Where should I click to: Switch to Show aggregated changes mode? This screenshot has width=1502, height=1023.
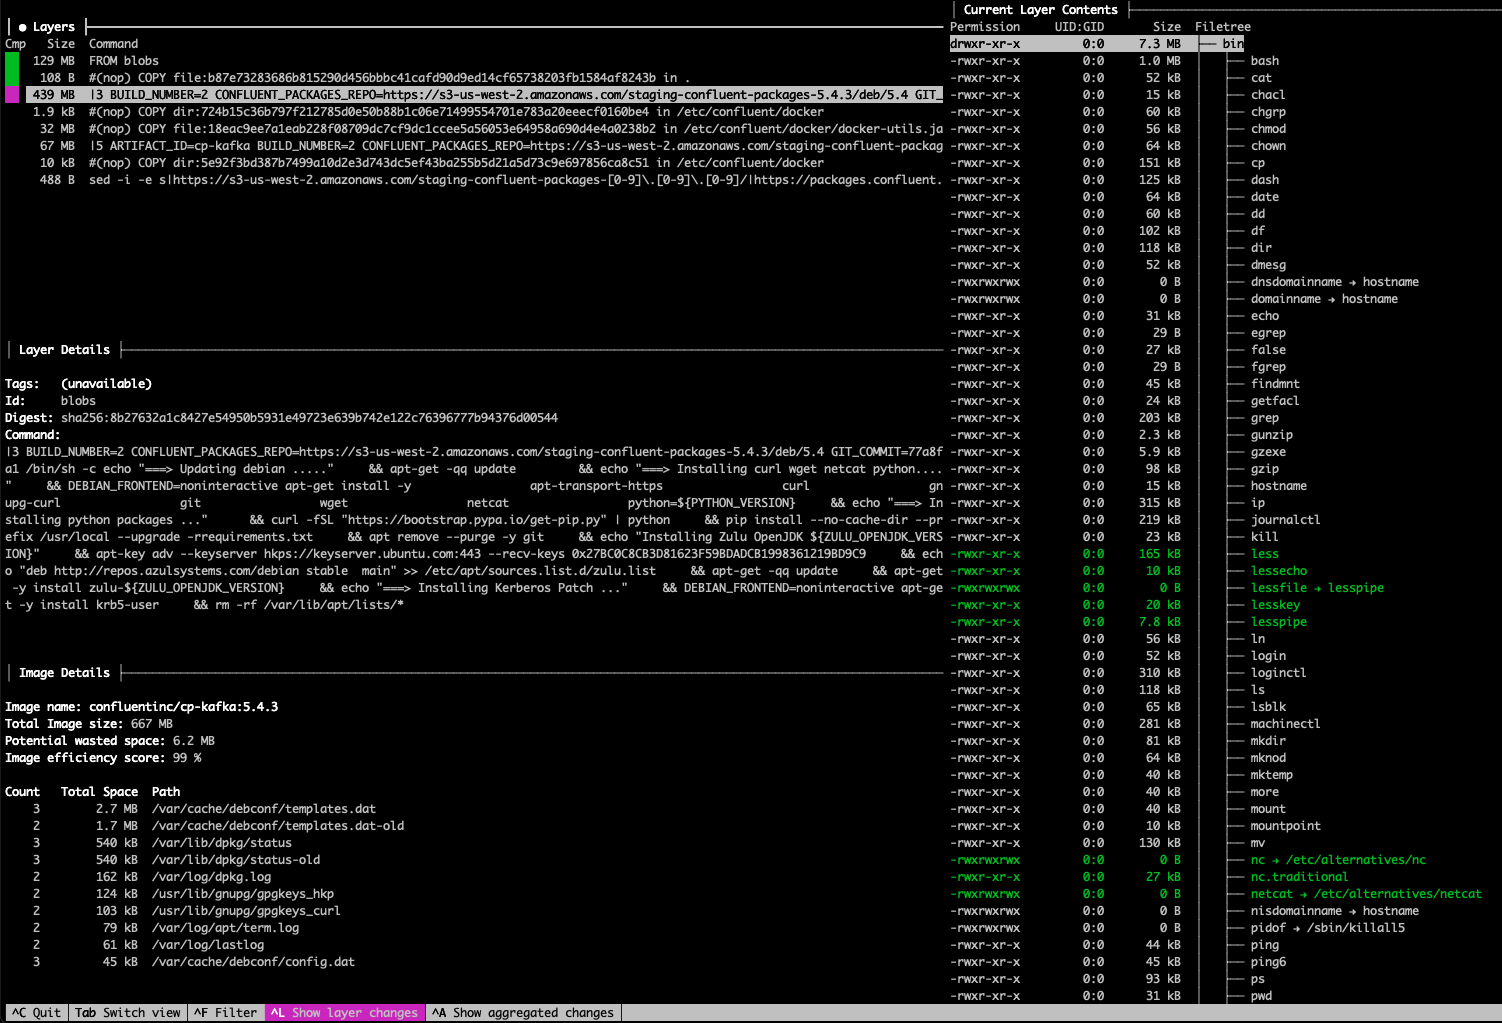(522, 1012)
